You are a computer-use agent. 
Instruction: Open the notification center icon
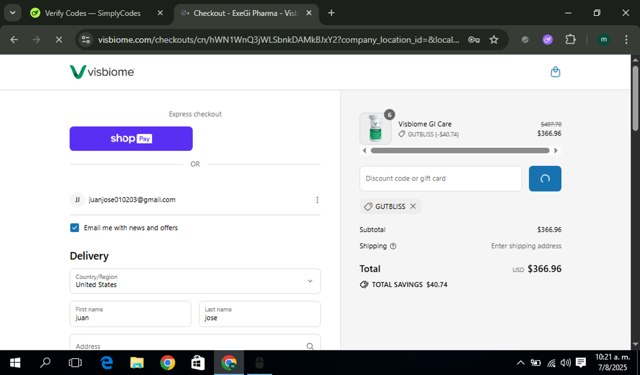[x=581, y=362]
